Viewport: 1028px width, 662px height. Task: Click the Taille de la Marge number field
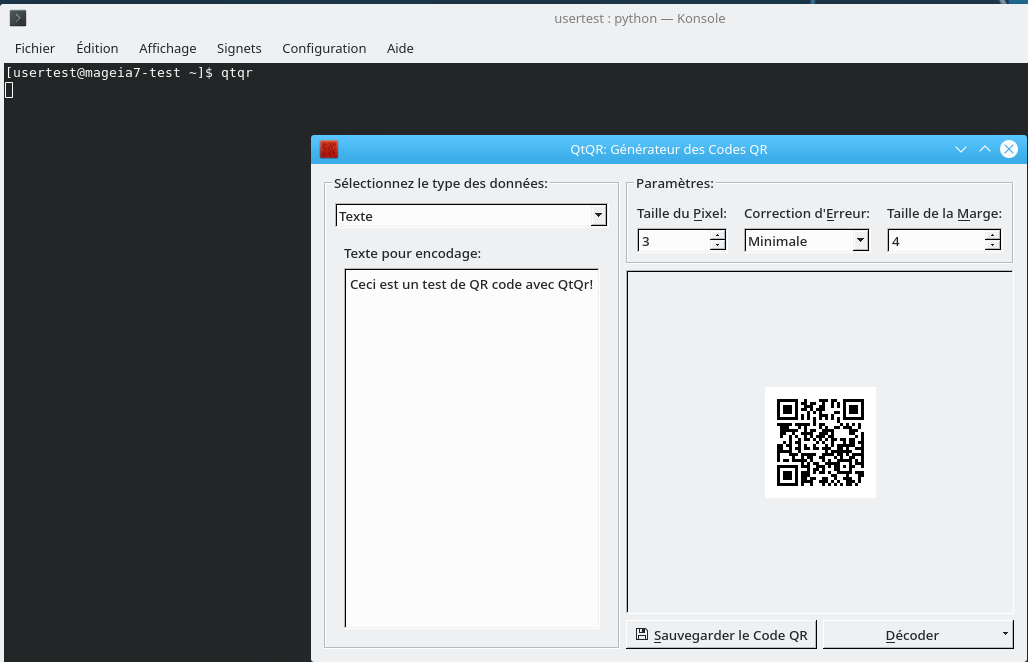936,241
